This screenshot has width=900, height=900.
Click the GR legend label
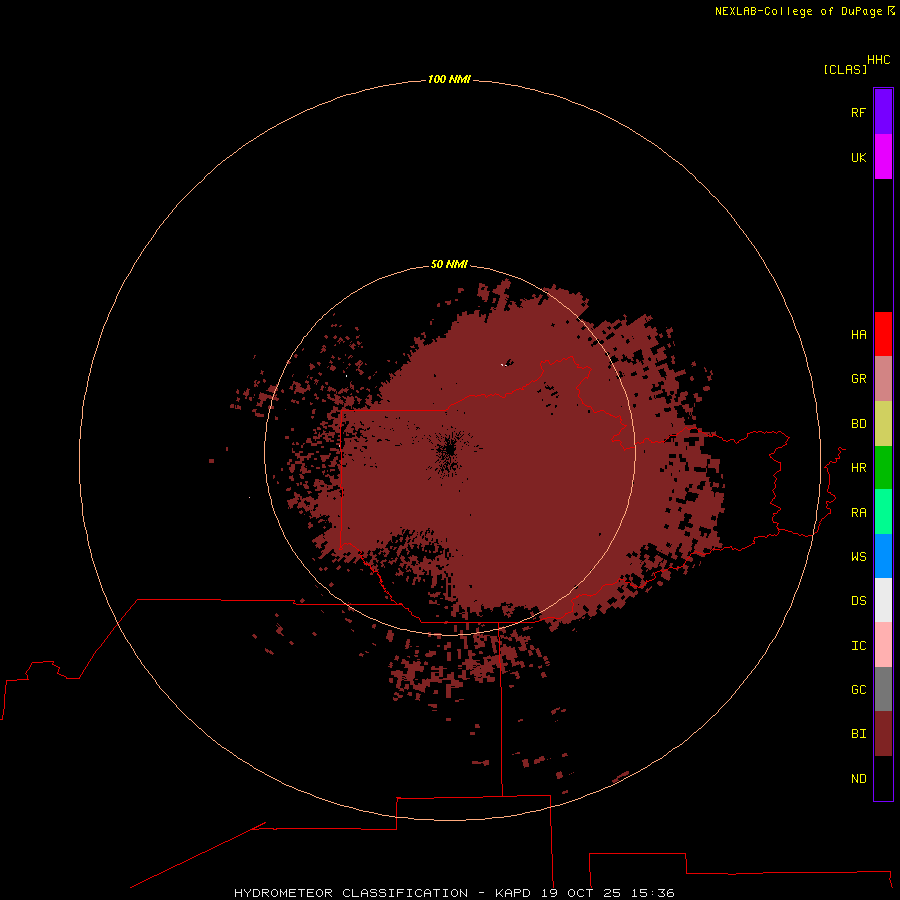point(858,379)
